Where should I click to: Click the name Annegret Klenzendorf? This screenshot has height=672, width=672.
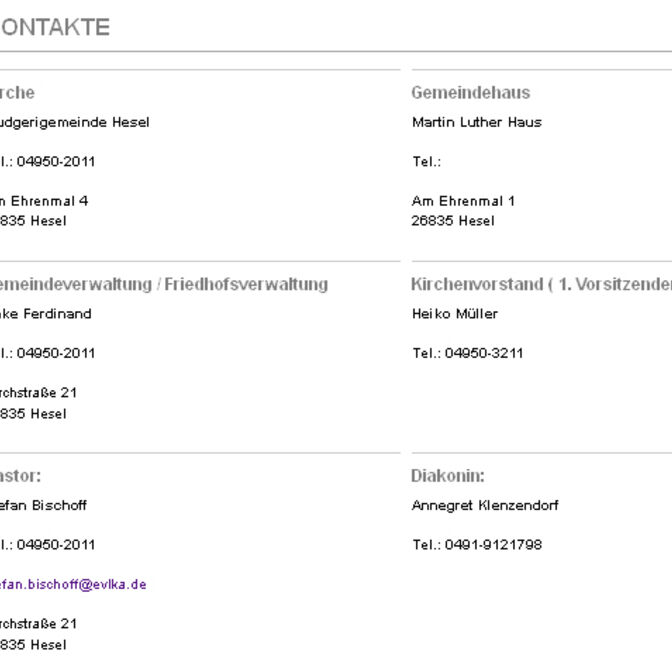coord(485,506)
